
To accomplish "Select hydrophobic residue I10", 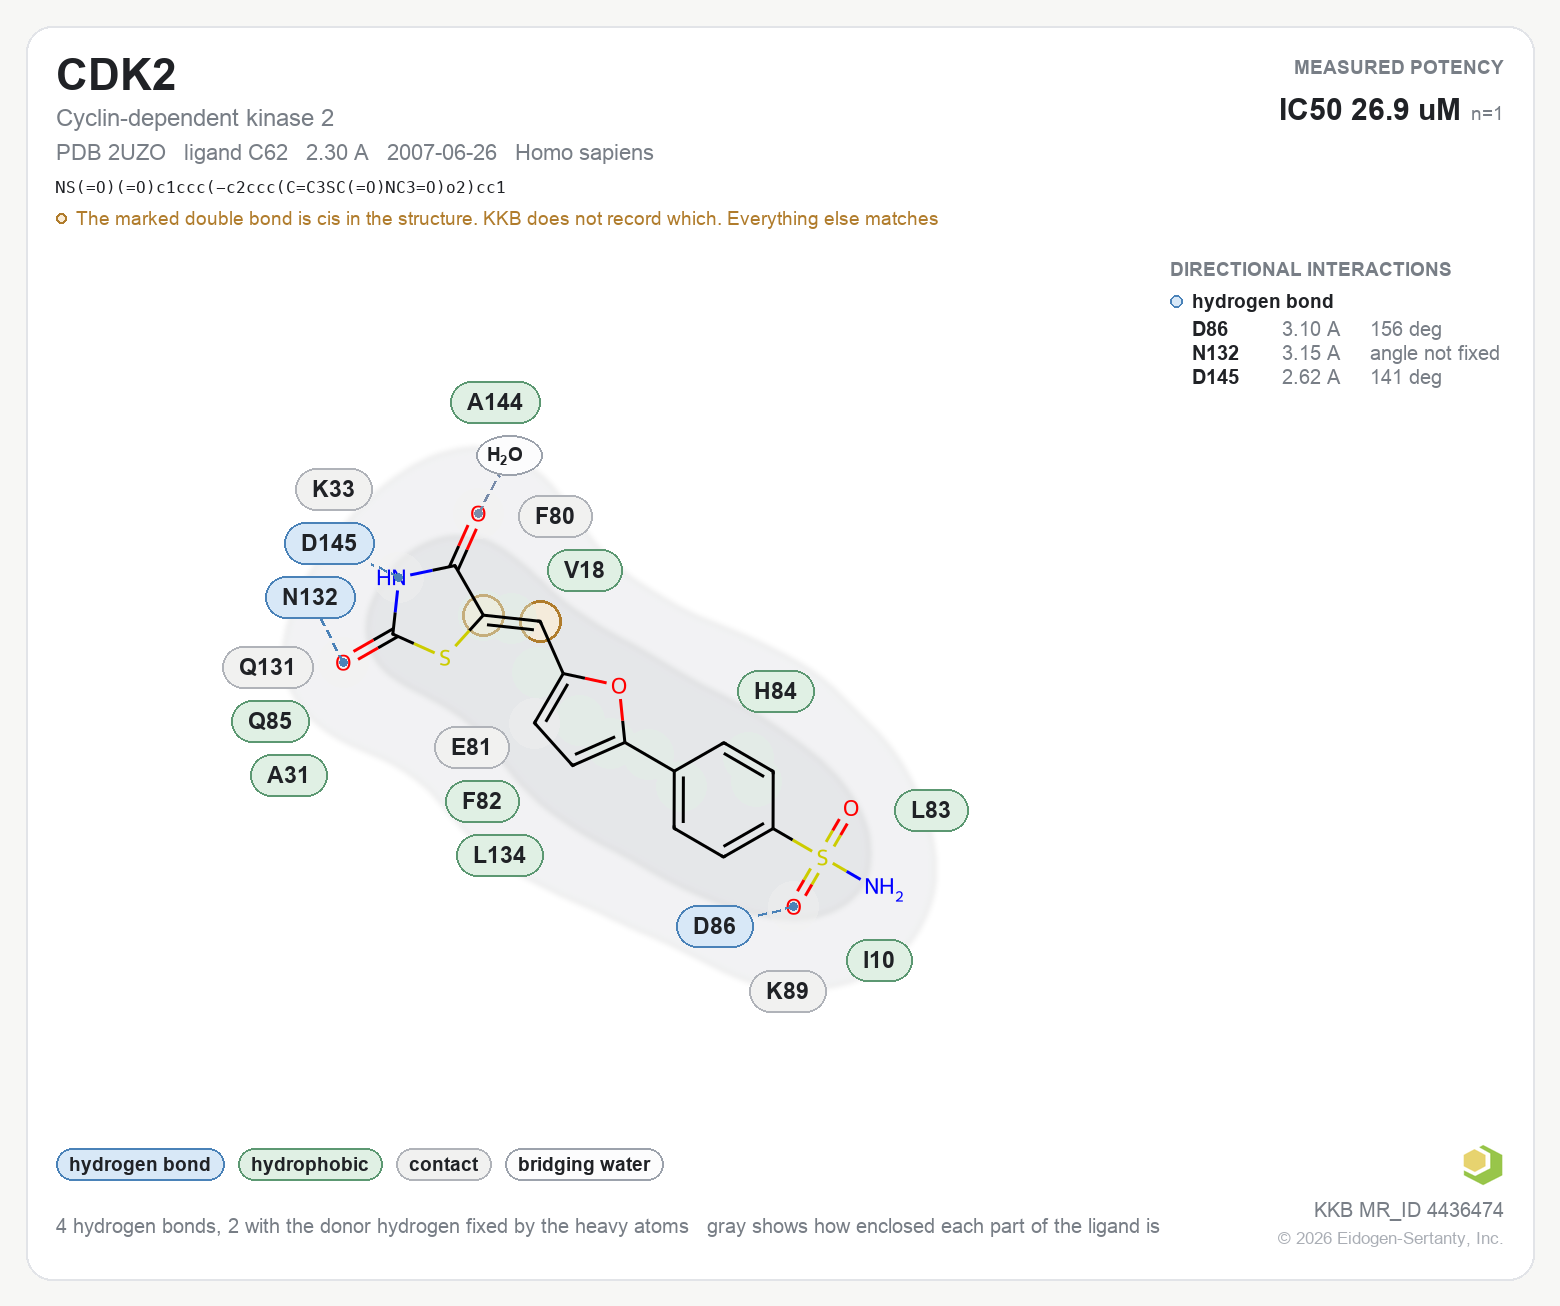I will coord(879,960).
